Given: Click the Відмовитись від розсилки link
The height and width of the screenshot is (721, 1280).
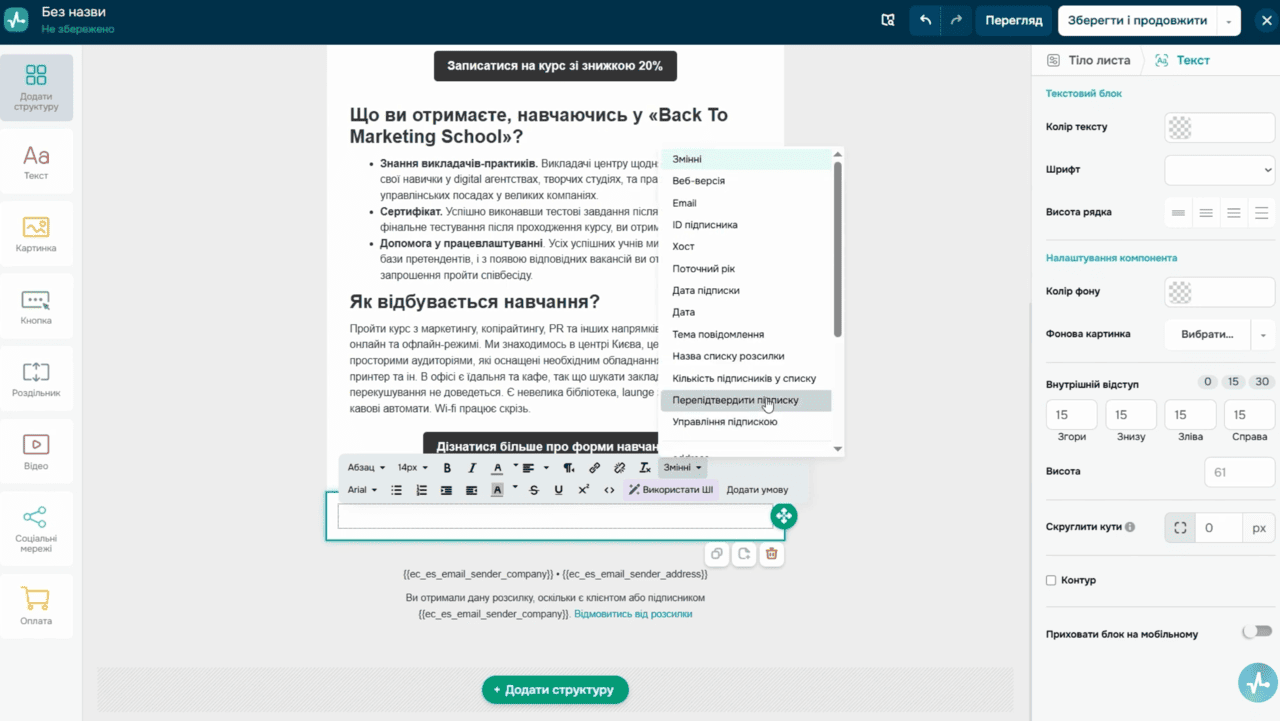Looking at the screenshot, I should [633, 614].
